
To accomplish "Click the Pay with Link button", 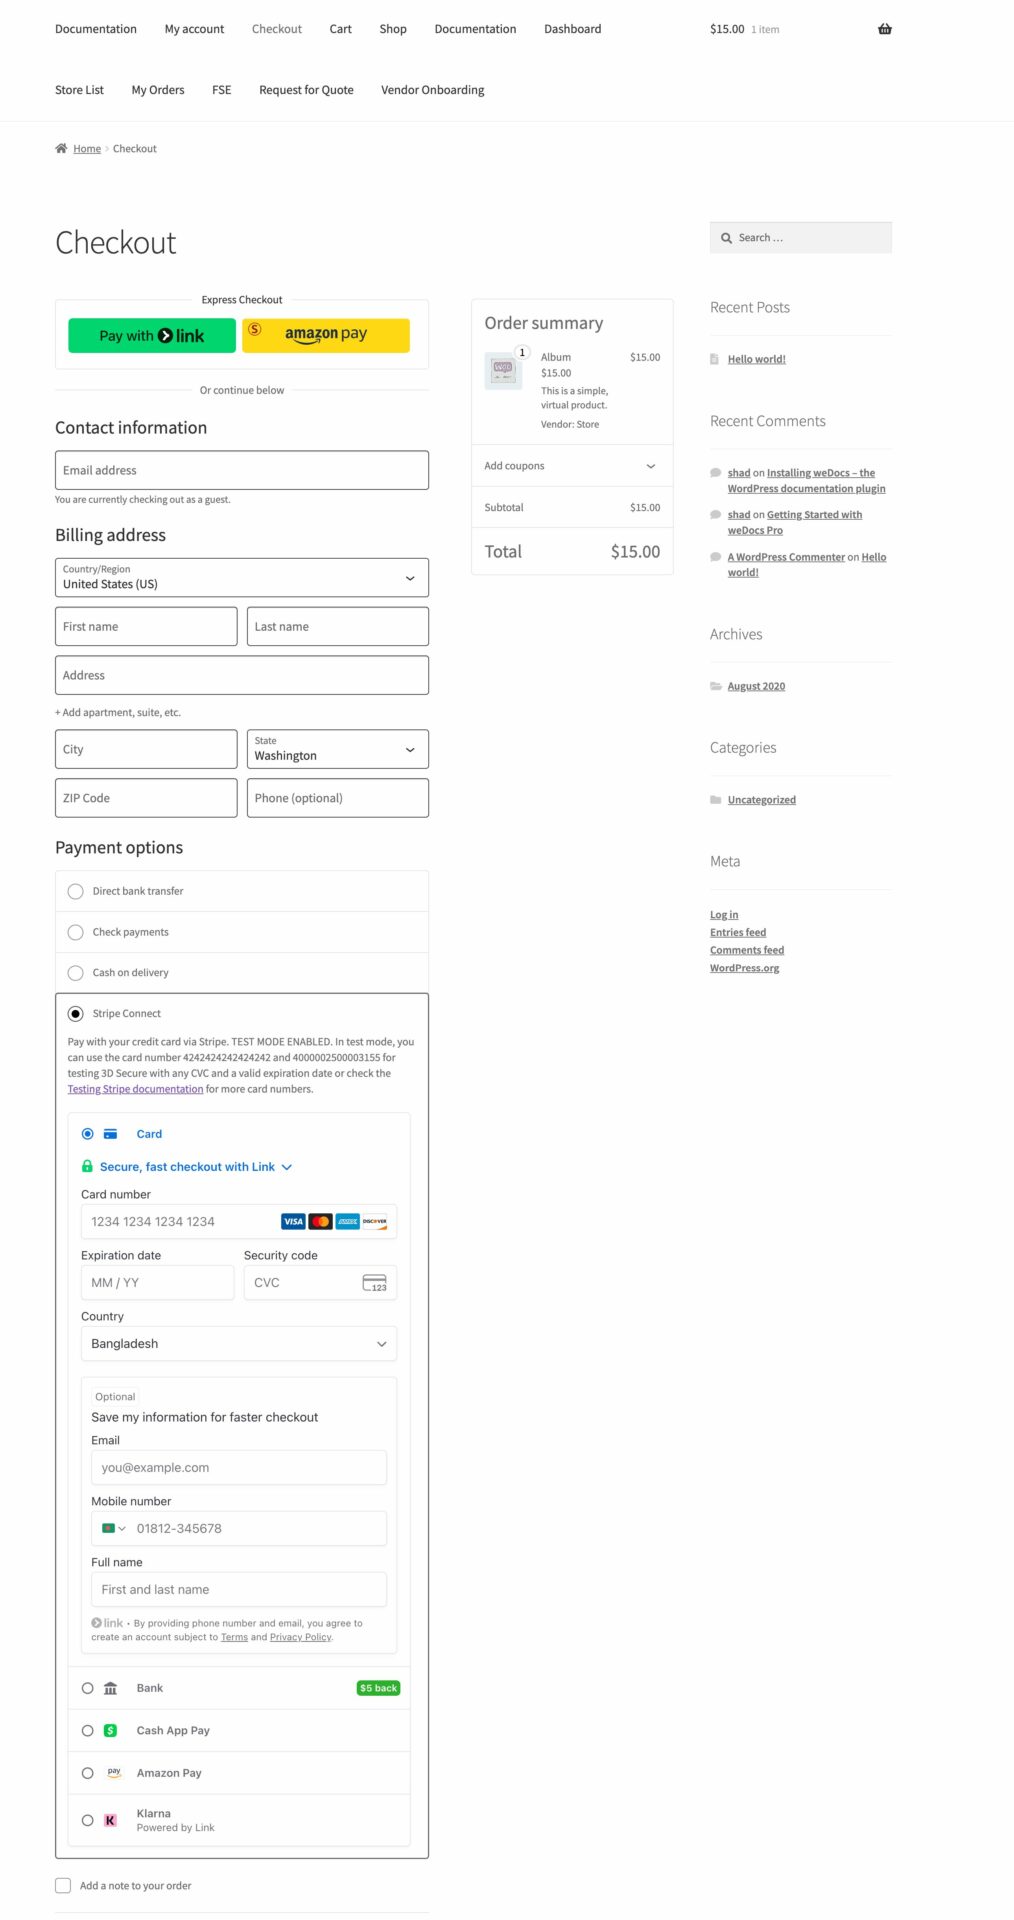I will (152, 336).
